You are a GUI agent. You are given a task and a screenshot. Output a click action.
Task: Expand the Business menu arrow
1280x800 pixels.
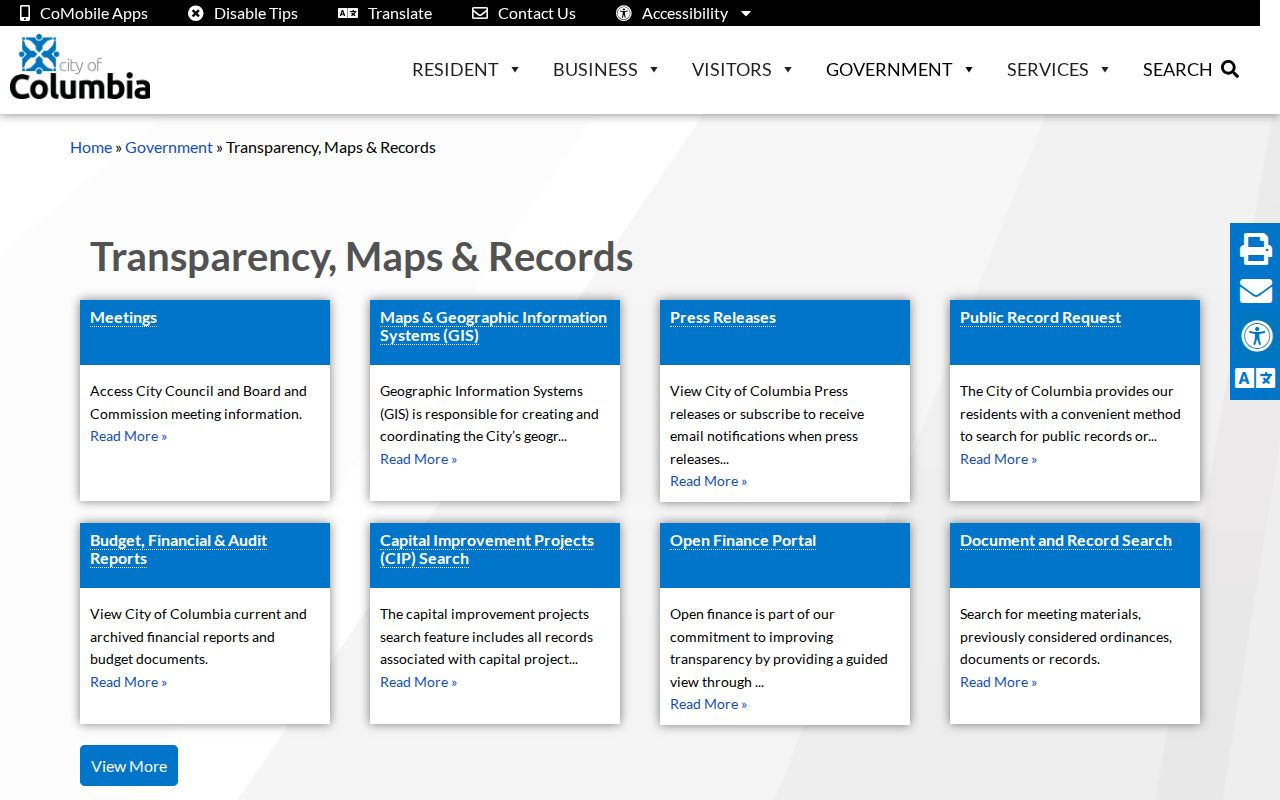654,69
